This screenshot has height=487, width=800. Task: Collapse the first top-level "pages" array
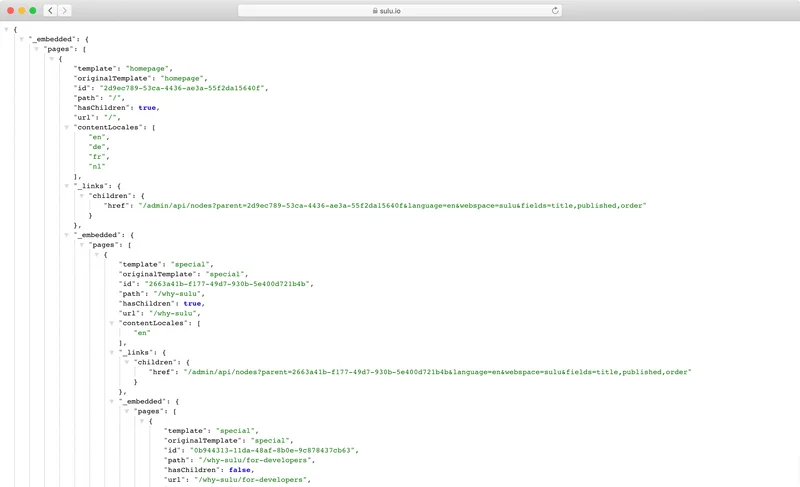pyautogui.click(x=37, y=49)
